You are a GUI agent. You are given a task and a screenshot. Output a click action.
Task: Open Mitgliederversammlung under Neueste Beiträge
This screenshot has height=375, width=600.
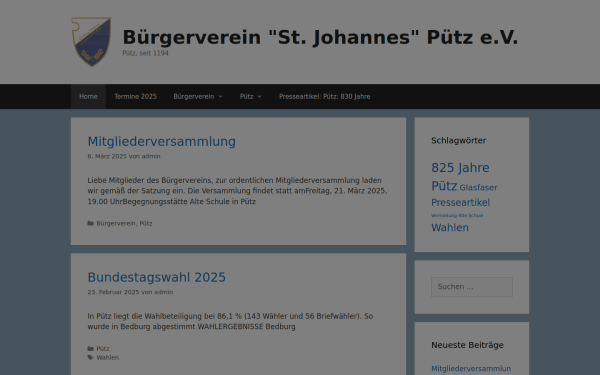(471, 368)
